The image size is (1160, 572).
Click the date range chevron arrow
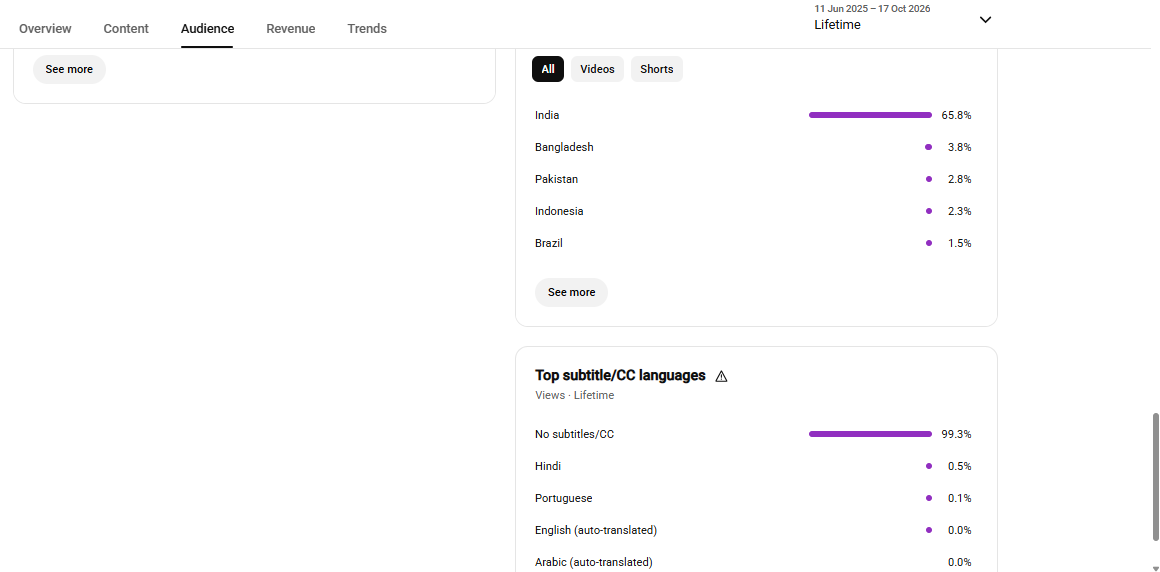pos(985,20)
